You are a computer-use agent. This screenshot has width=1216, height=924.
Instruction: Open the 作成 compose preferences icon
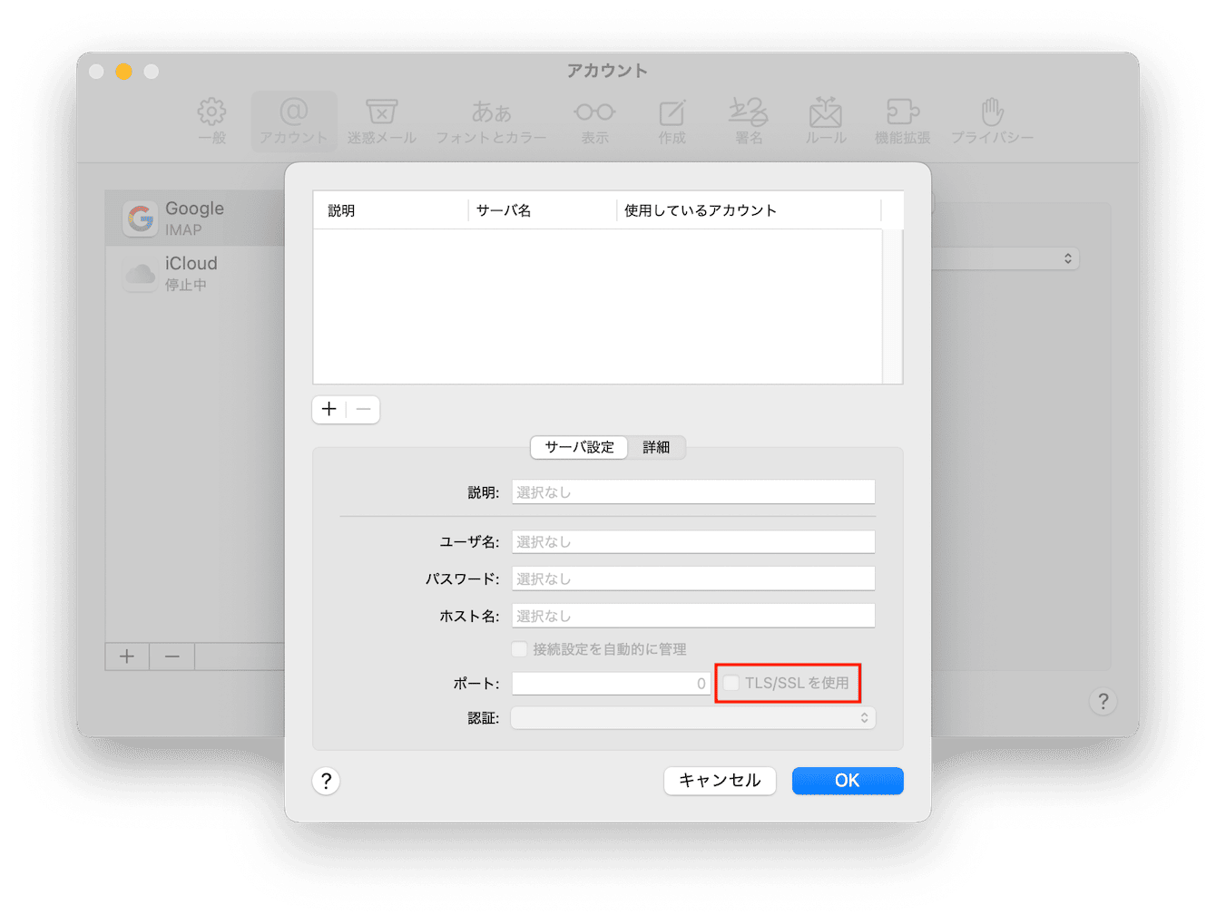pos(672,112)
